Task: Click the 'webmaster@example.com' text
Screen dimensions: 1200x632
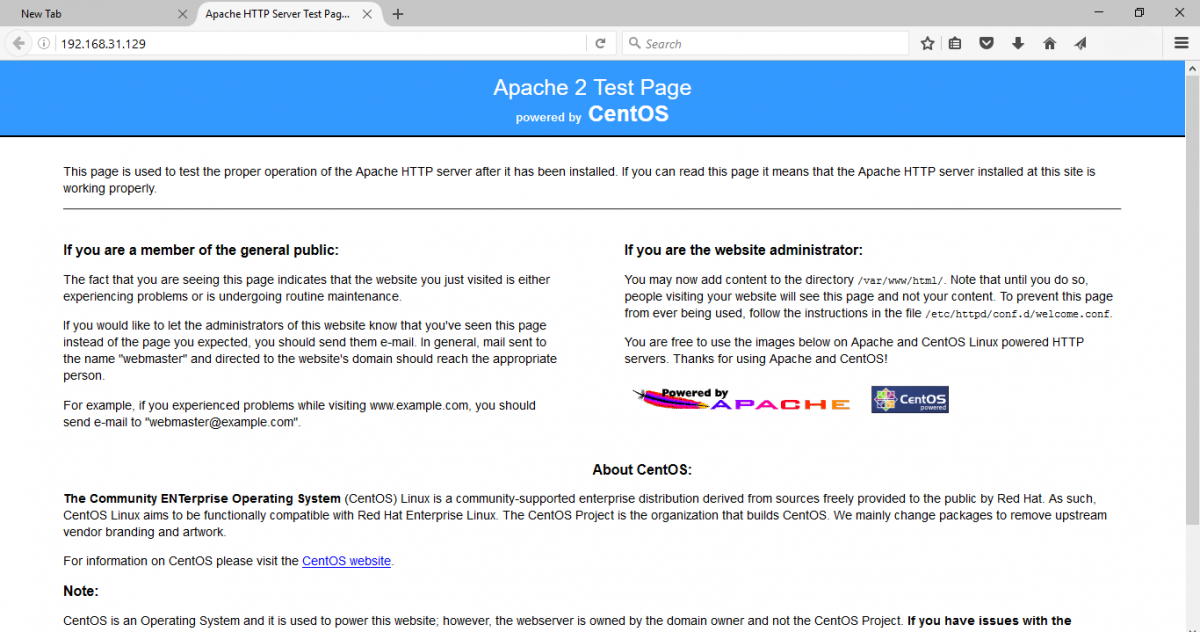Action: click(x=222, y=422)
